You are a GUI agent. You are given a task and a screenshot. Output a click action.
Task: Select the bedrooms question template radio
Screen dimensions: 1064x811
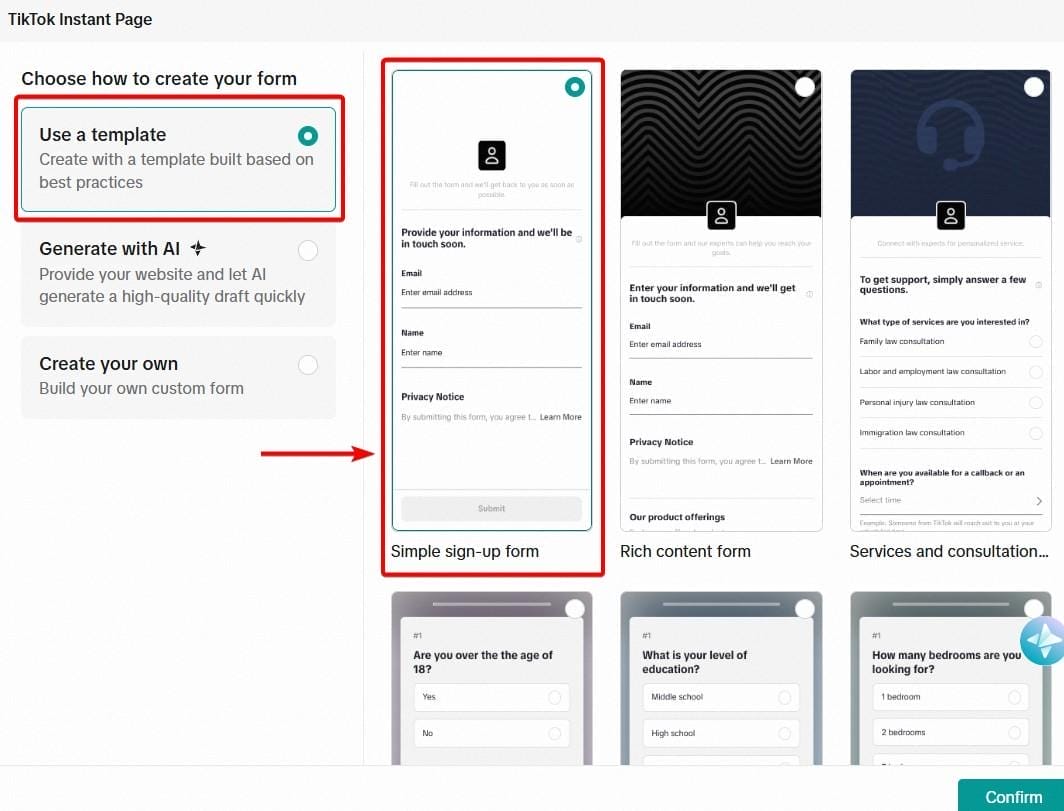[1034, 608]
